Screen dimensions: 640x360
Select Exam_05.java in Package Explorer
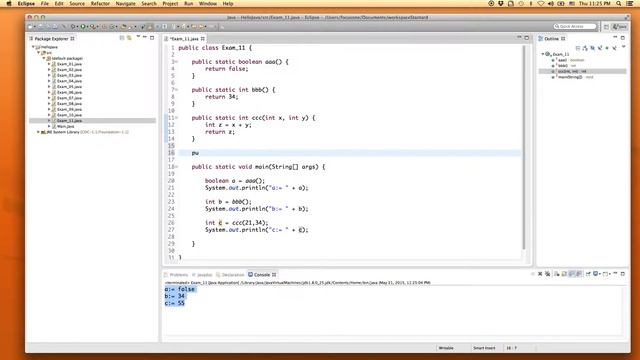pyautogui.click(x=69, y=87)
